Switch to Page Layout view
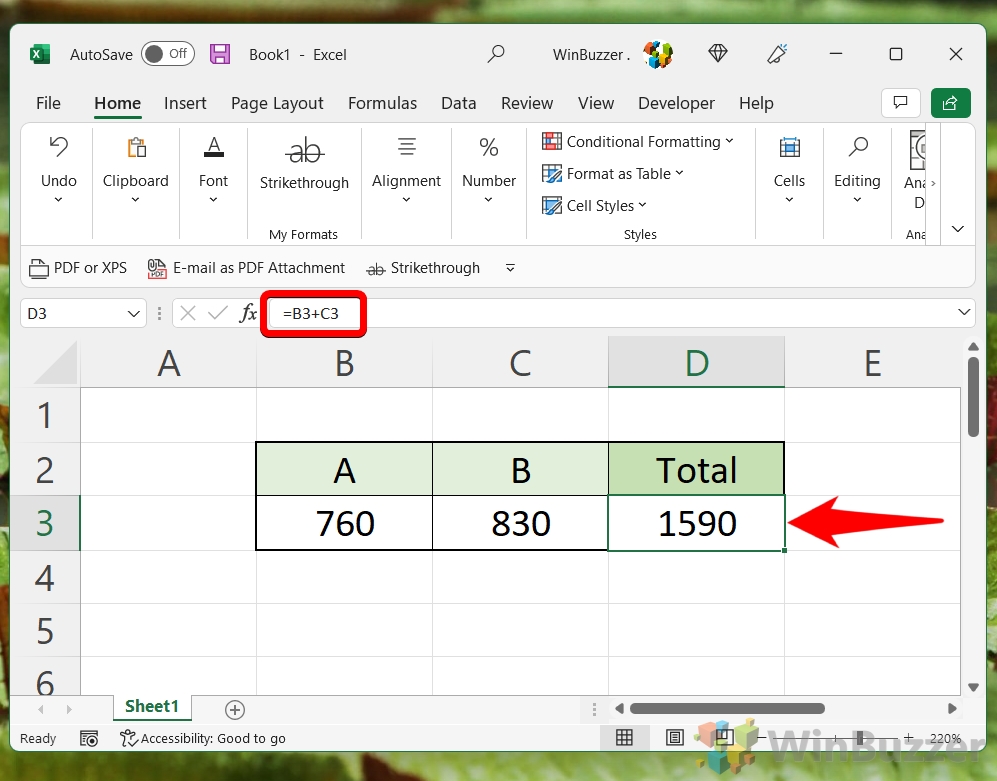Screen dimensions: 997x781 [675, 738]
